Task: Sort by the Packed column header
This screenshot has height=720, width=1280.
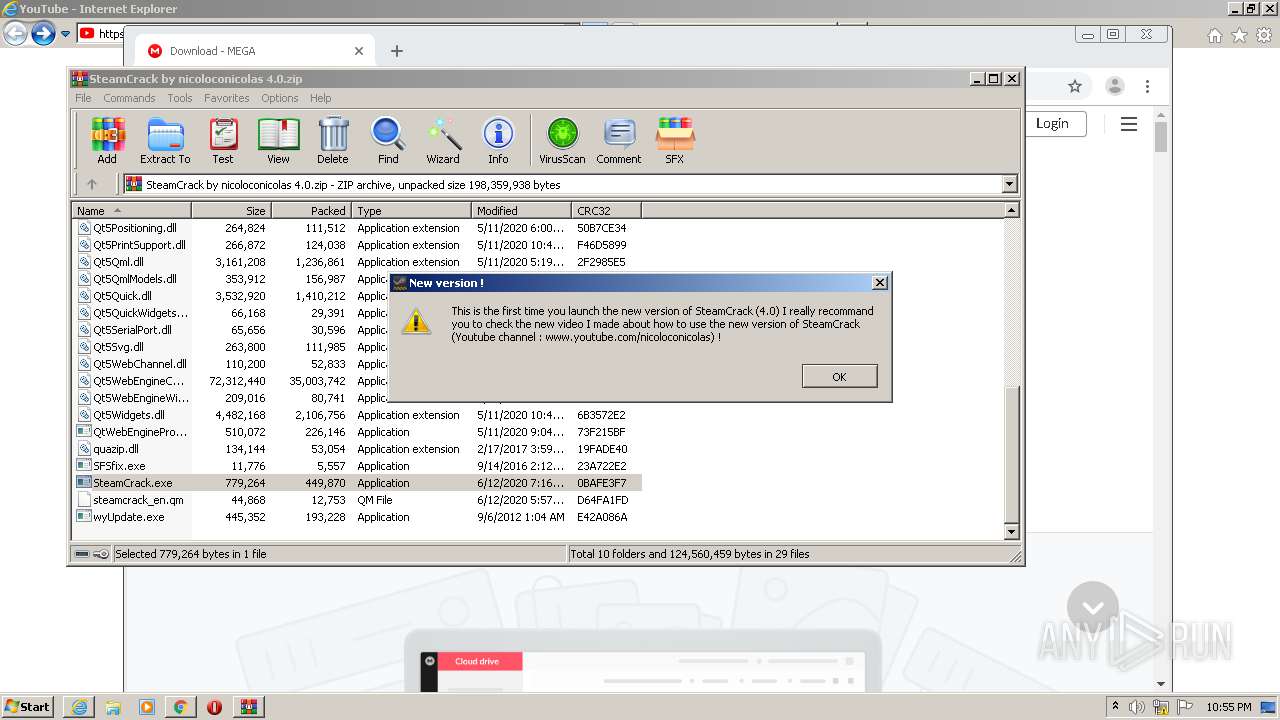Action: 311,210
